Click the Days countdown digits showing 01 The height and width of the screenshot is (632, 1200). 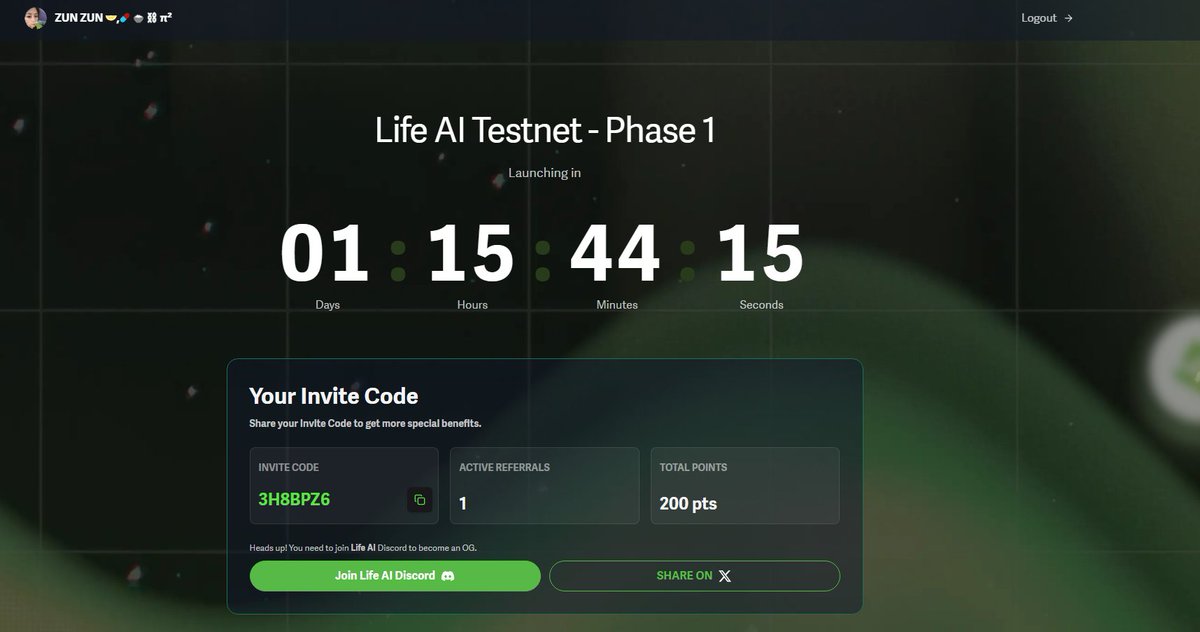(x=326, y=251)
